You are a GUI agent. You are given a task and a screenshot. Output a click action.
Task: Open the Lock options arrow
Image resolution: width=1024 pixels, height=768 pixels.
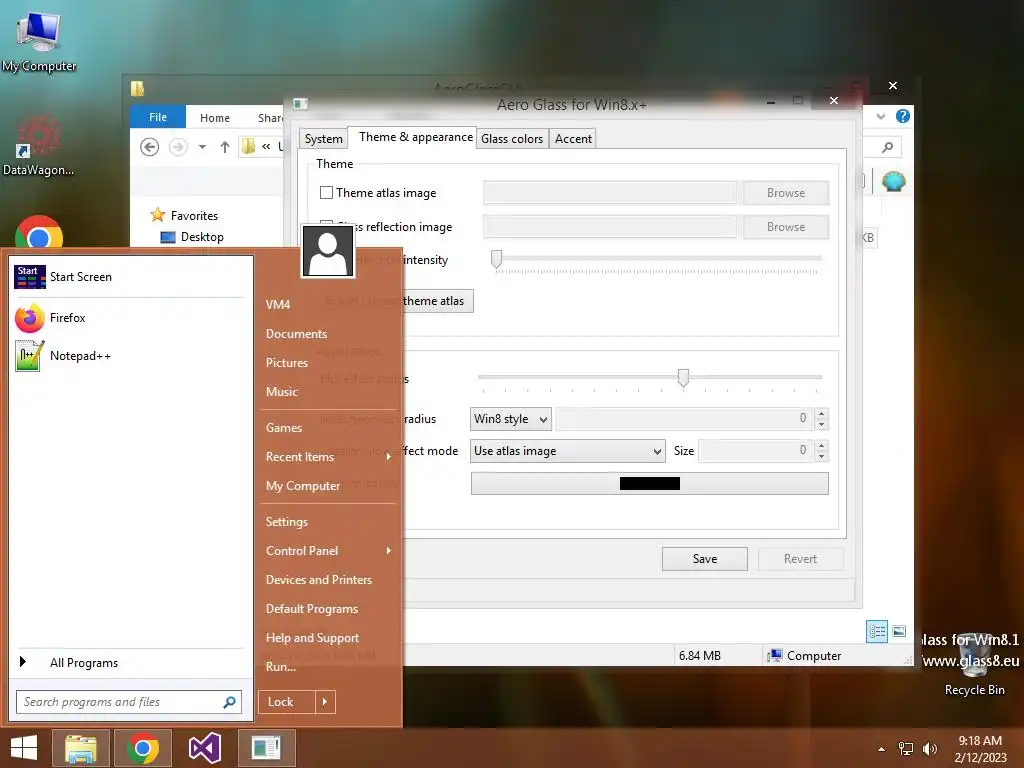[325, 702]
